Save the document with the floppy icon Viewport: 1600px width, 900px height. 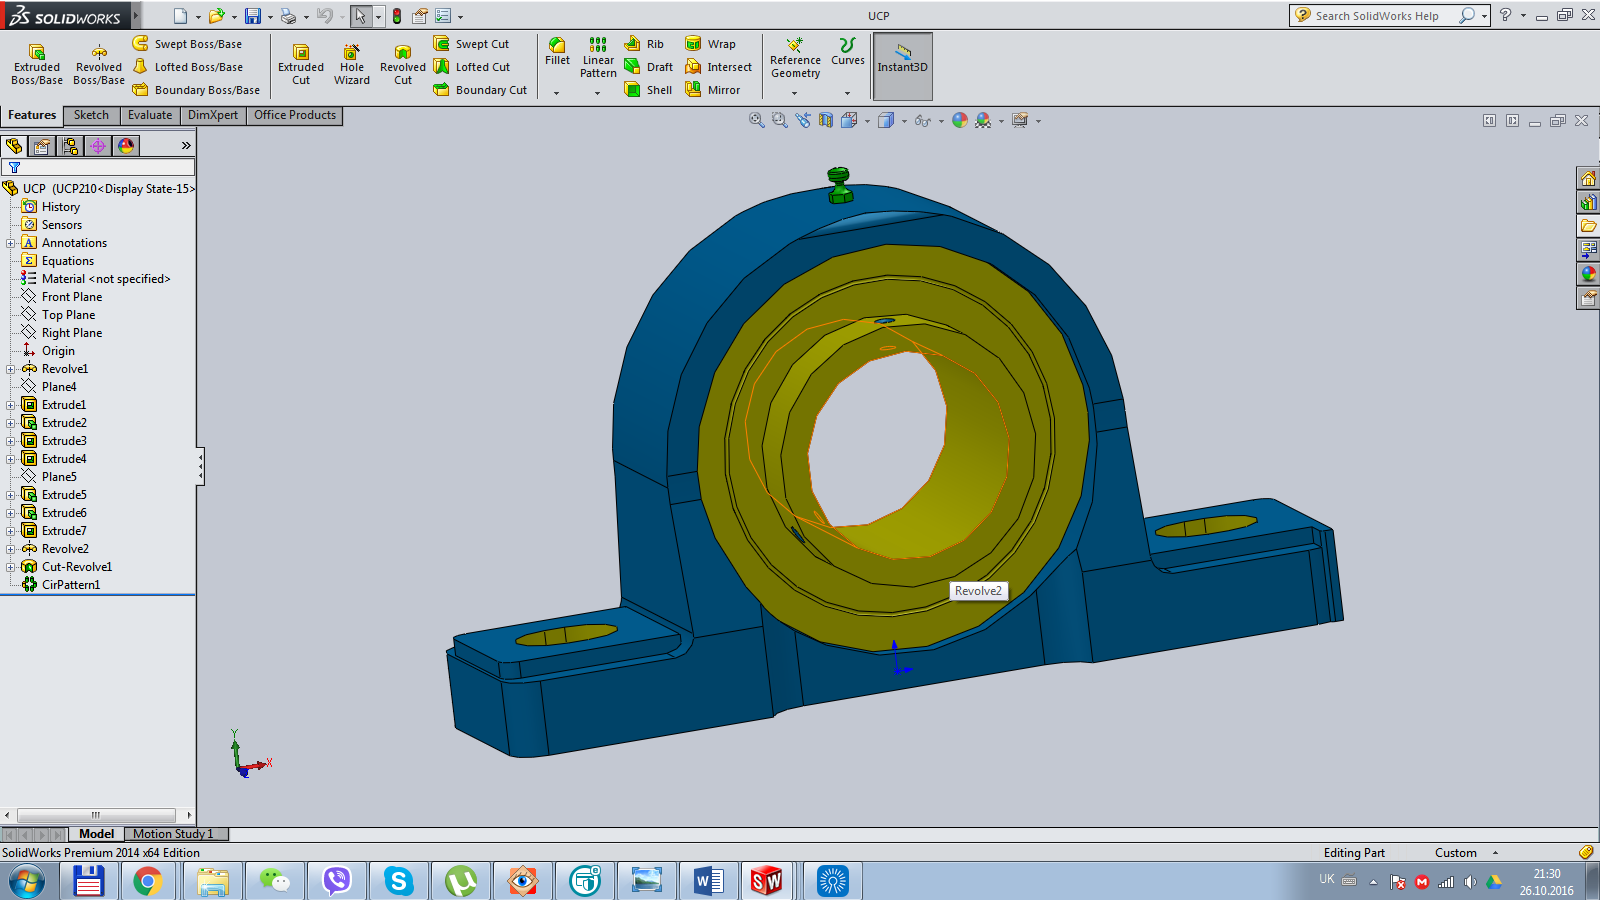click(253, 16)
